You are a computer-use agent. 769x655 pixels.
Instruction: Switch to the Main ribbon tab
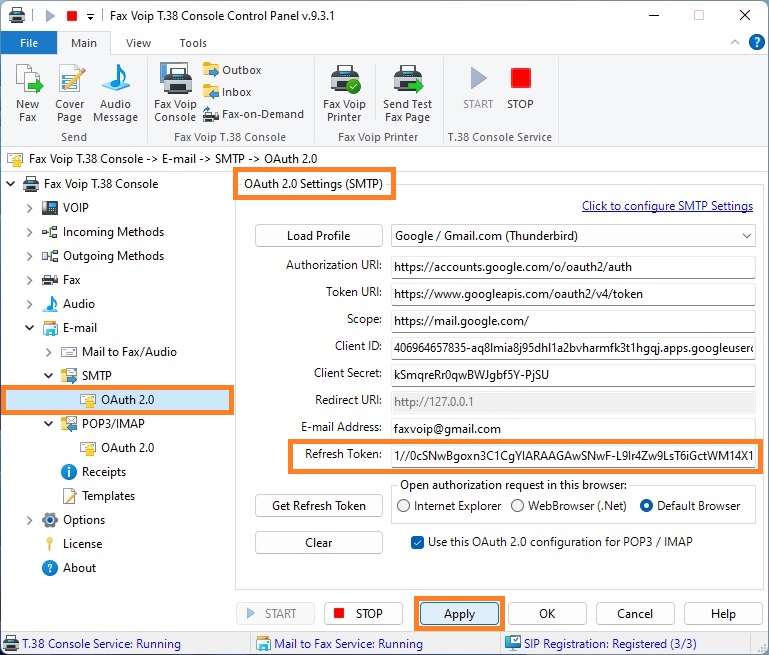(84, 43)
